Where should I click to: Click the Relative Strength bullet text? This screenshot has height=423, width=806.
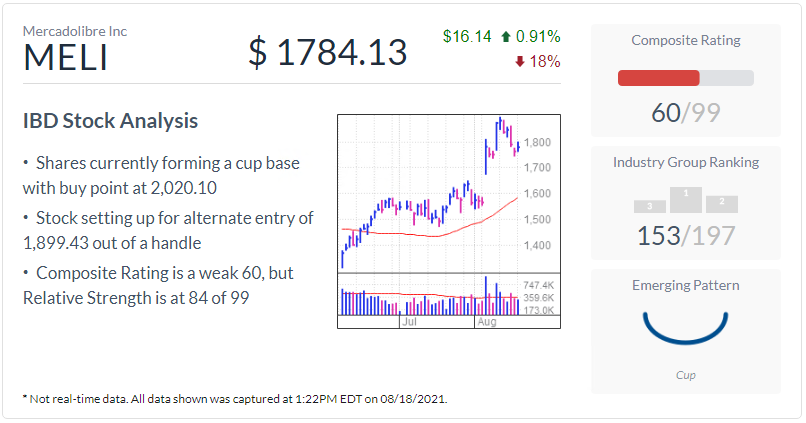click(x=160, y=285)
